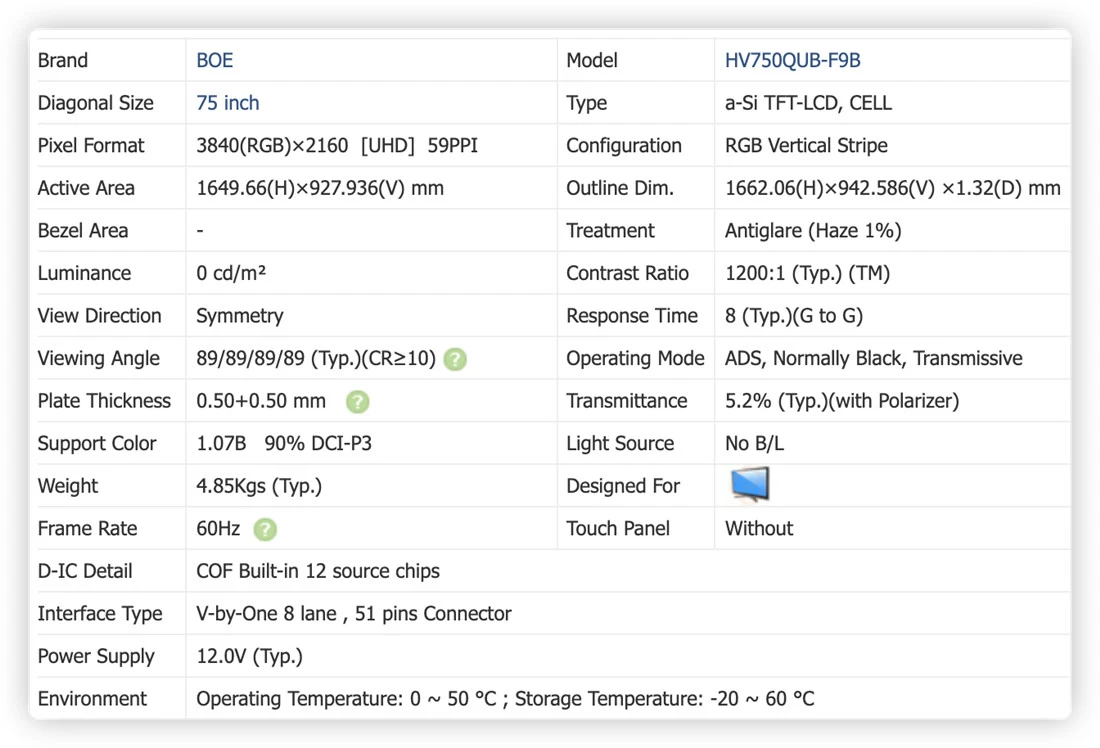Select the 12.0V (Typ.) power supply value

point(250,657)
